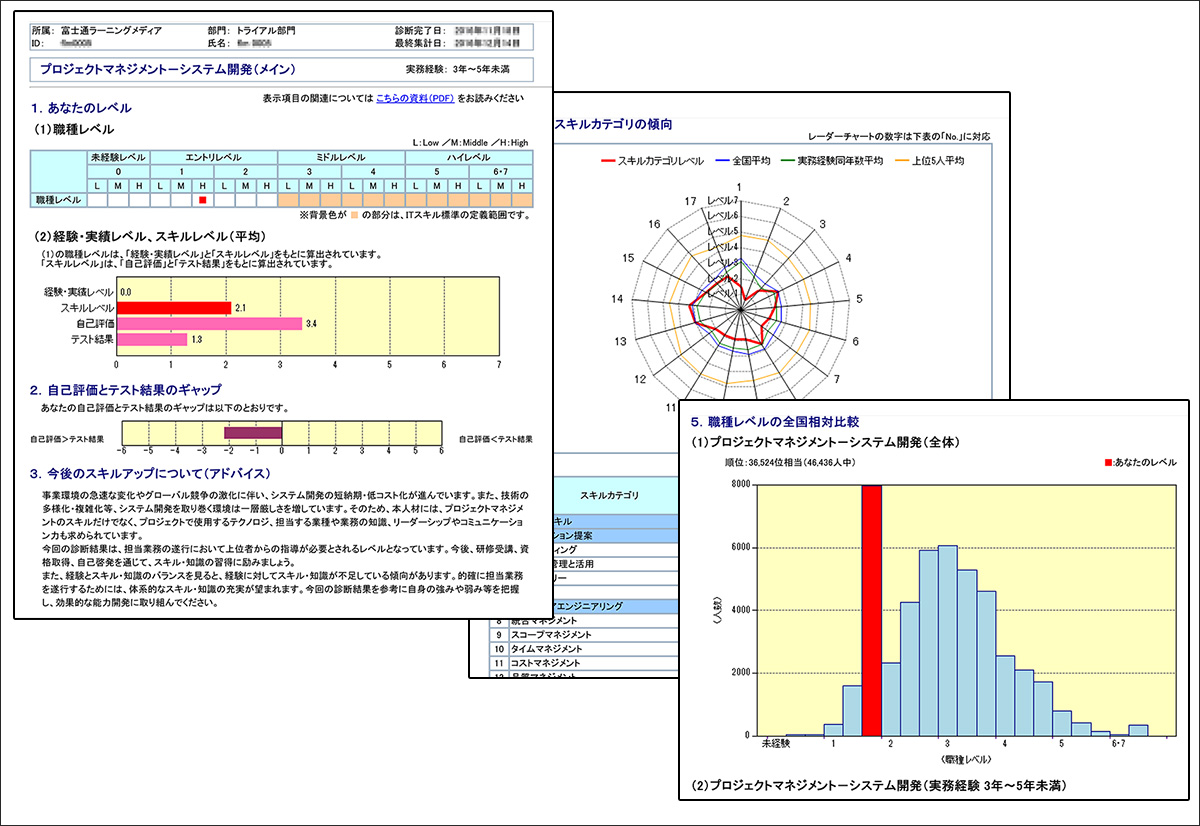1200x826 pixels.
Task: Open the こちらの資料(PDF) link
Action: (x=415, y=98)
